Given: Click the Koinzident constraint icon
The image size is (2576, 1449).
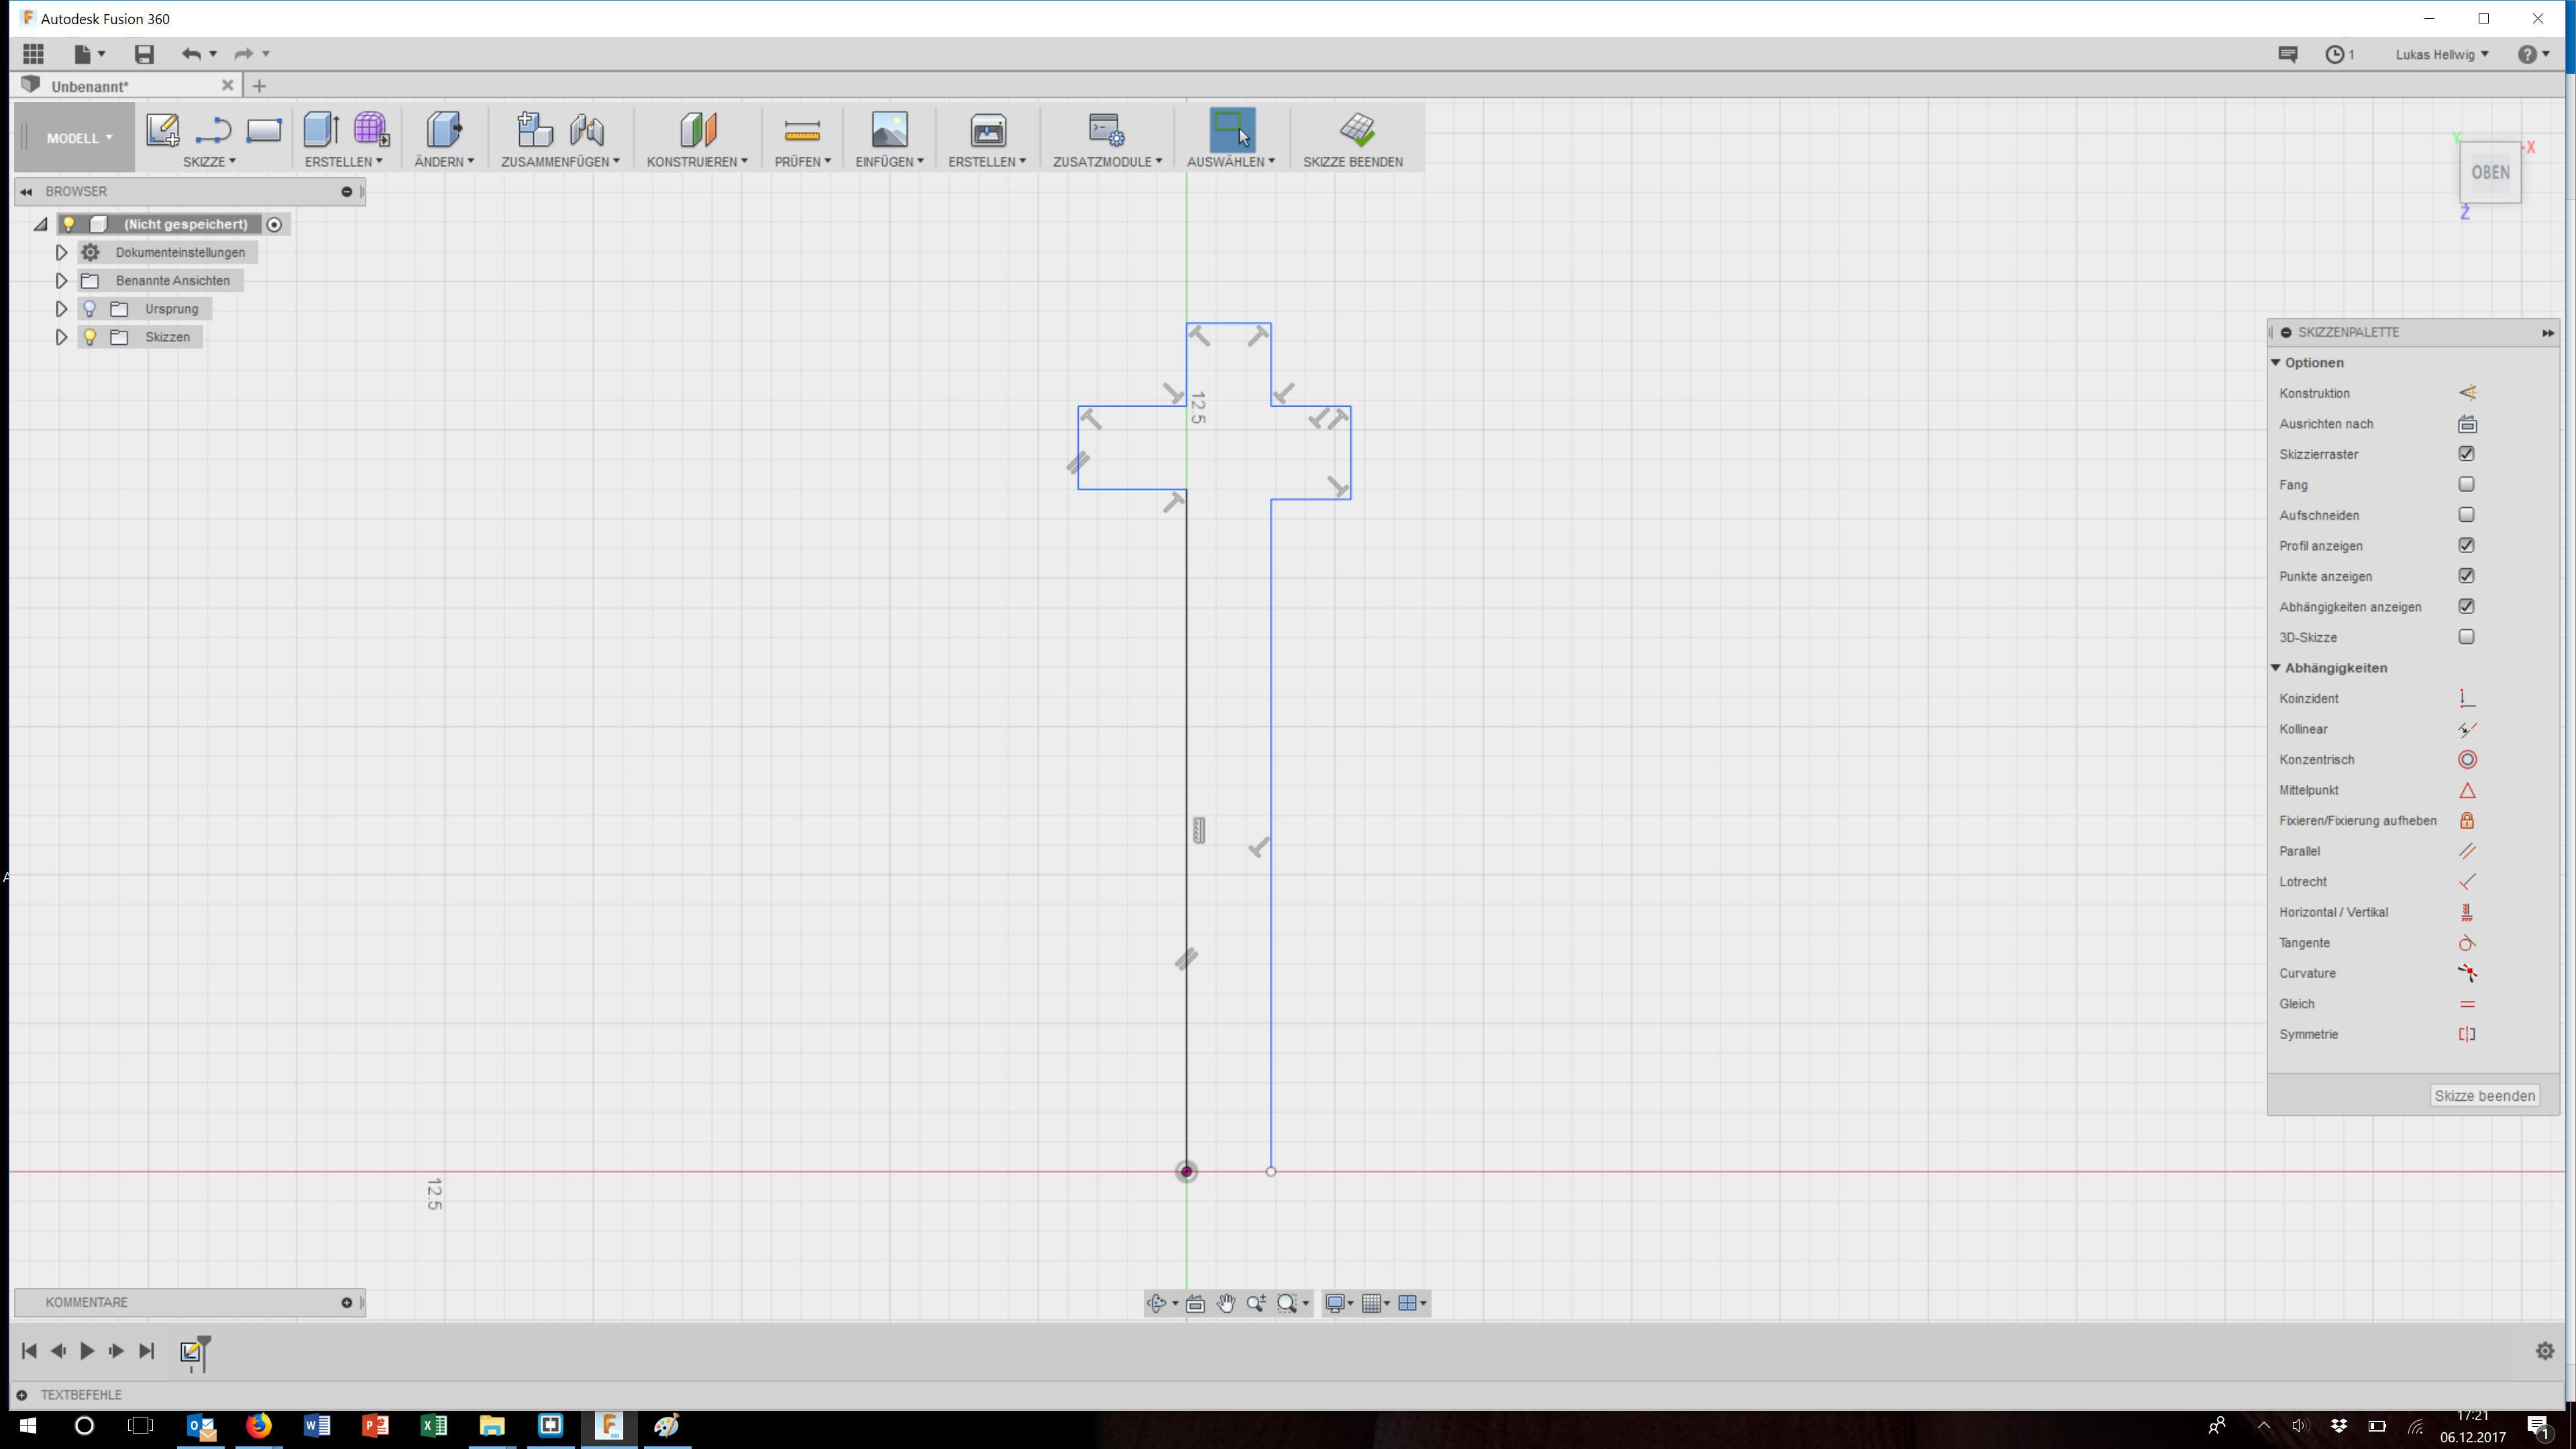Looking at the screenshot, I should tap(2466, 698).
